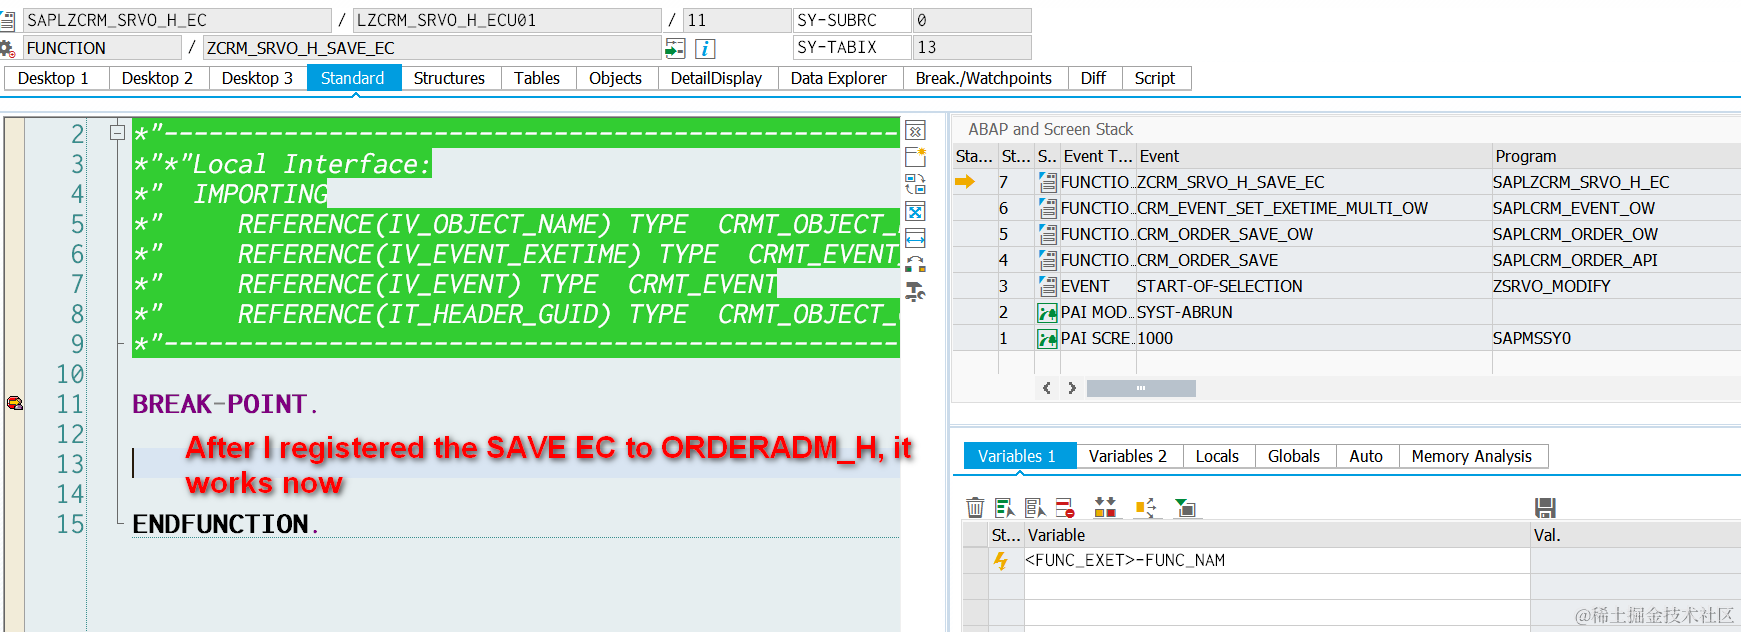Viewport: 1741px width, 632px height.
Task: Click the Close Tool icon beside source editor
Action: (x=915, y=131)
